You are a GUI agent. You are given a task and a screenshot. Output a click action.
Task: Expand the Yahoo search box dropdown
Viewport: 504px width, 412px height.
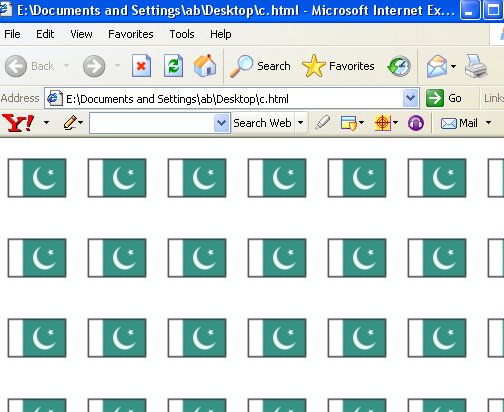(x=221, y=123)
